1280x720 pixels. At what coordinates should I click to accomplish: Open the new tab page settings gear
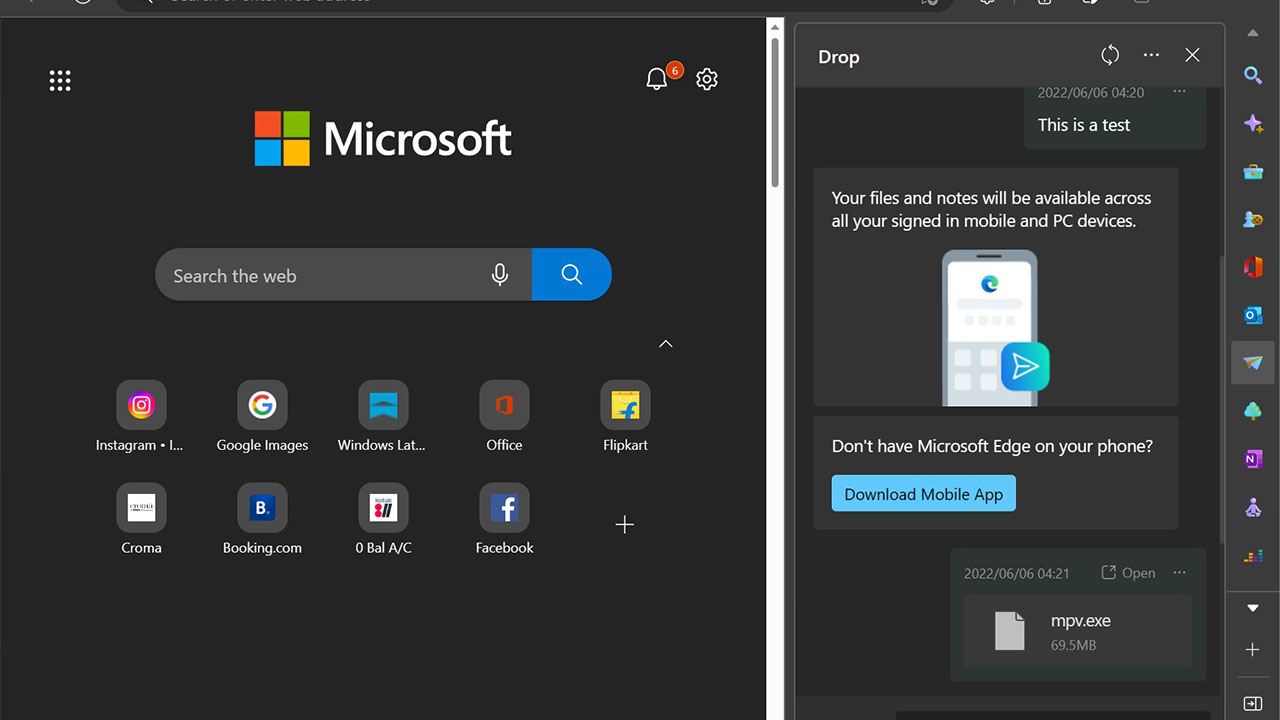(x=707, y=79)
